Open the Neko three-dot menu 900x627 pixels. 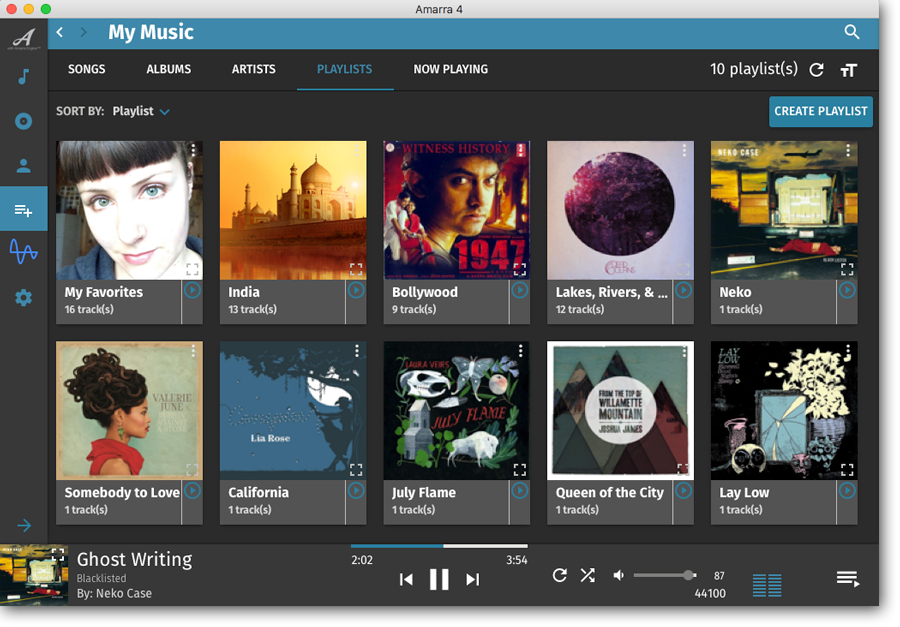pos(848,150)
